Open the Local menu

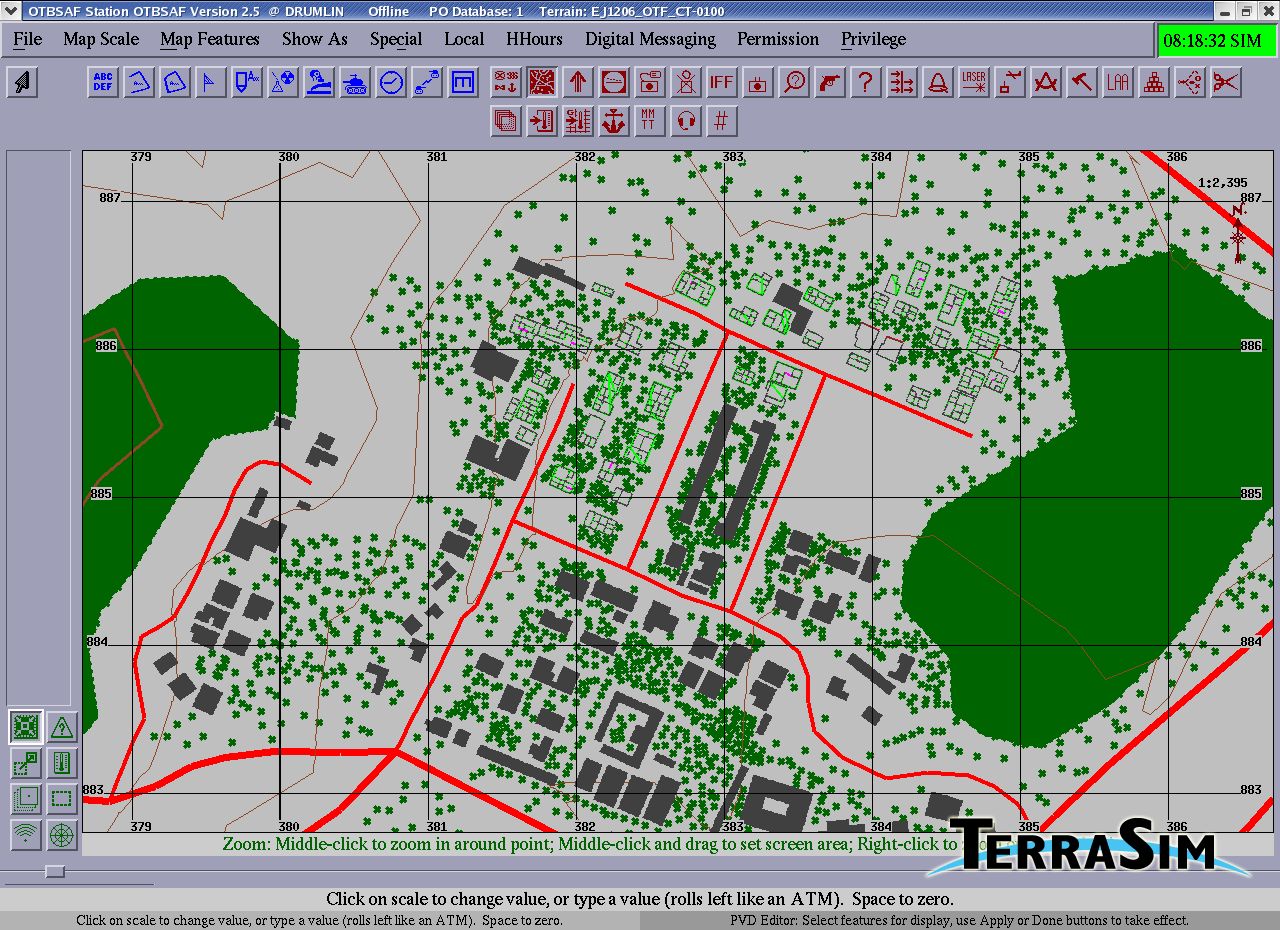click(464, 39)
